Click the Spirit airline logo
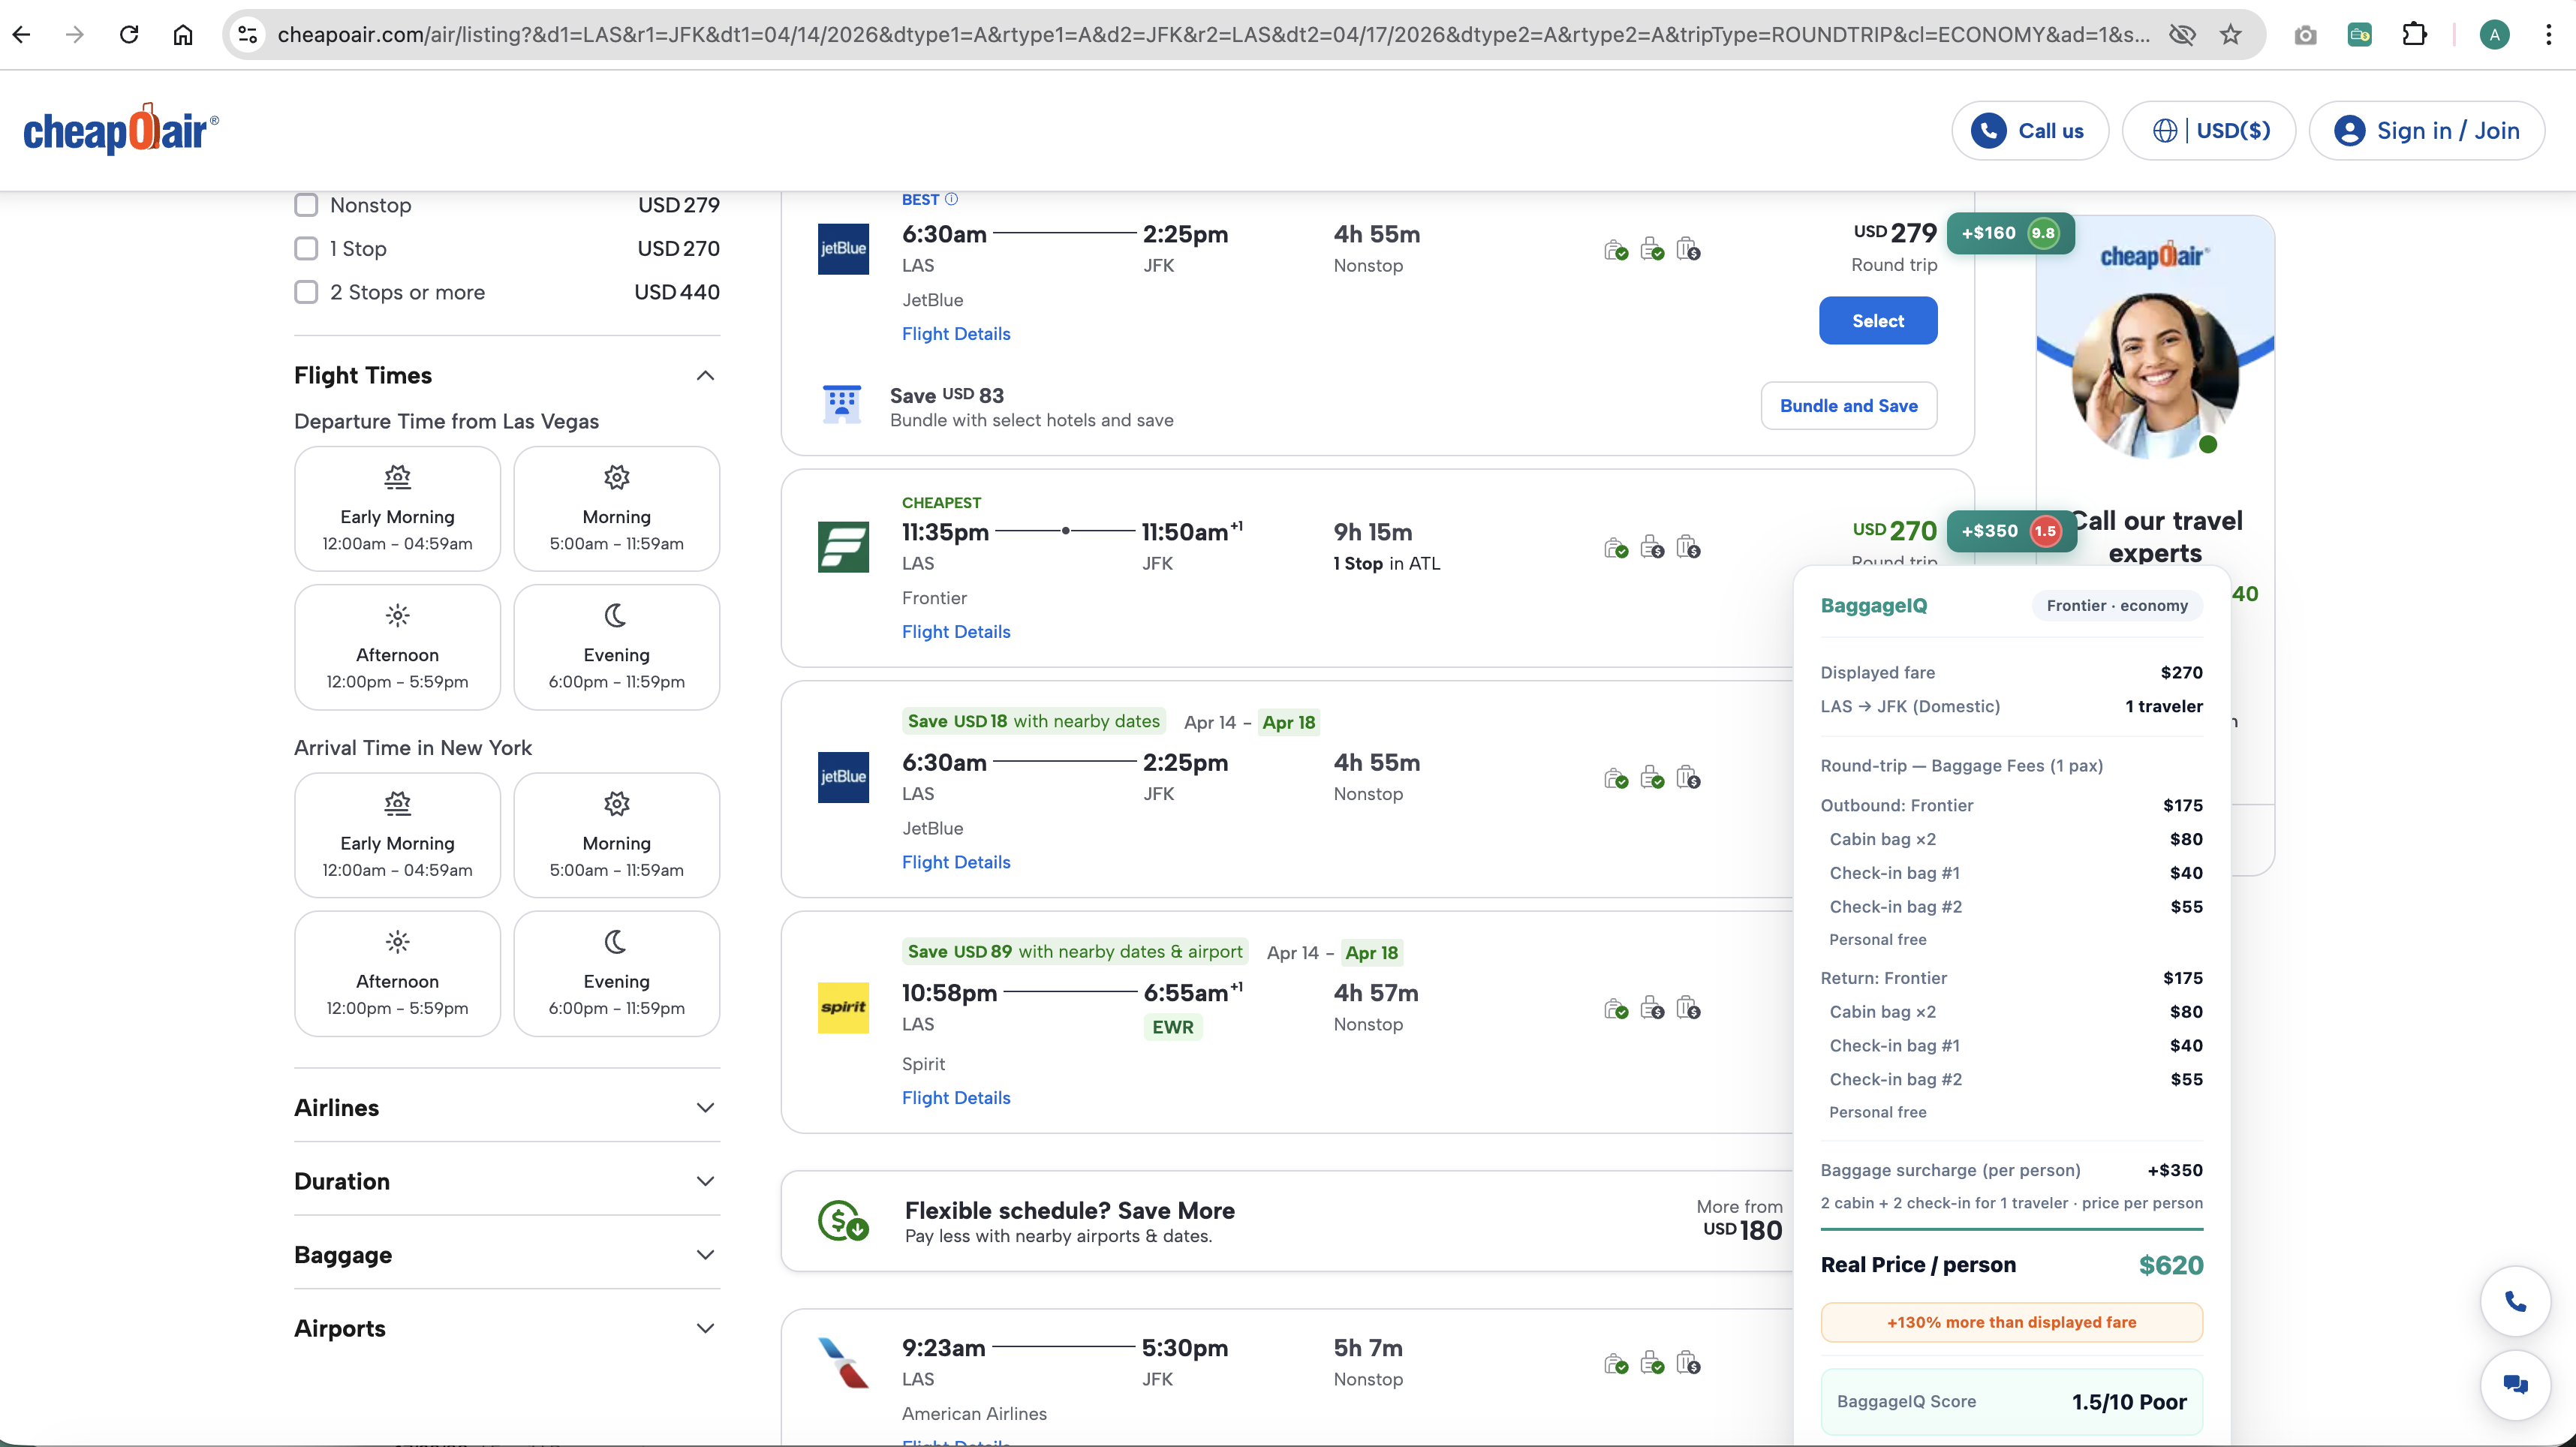The width and height of the screenshot is (2576, 1447). [842, 1007]
